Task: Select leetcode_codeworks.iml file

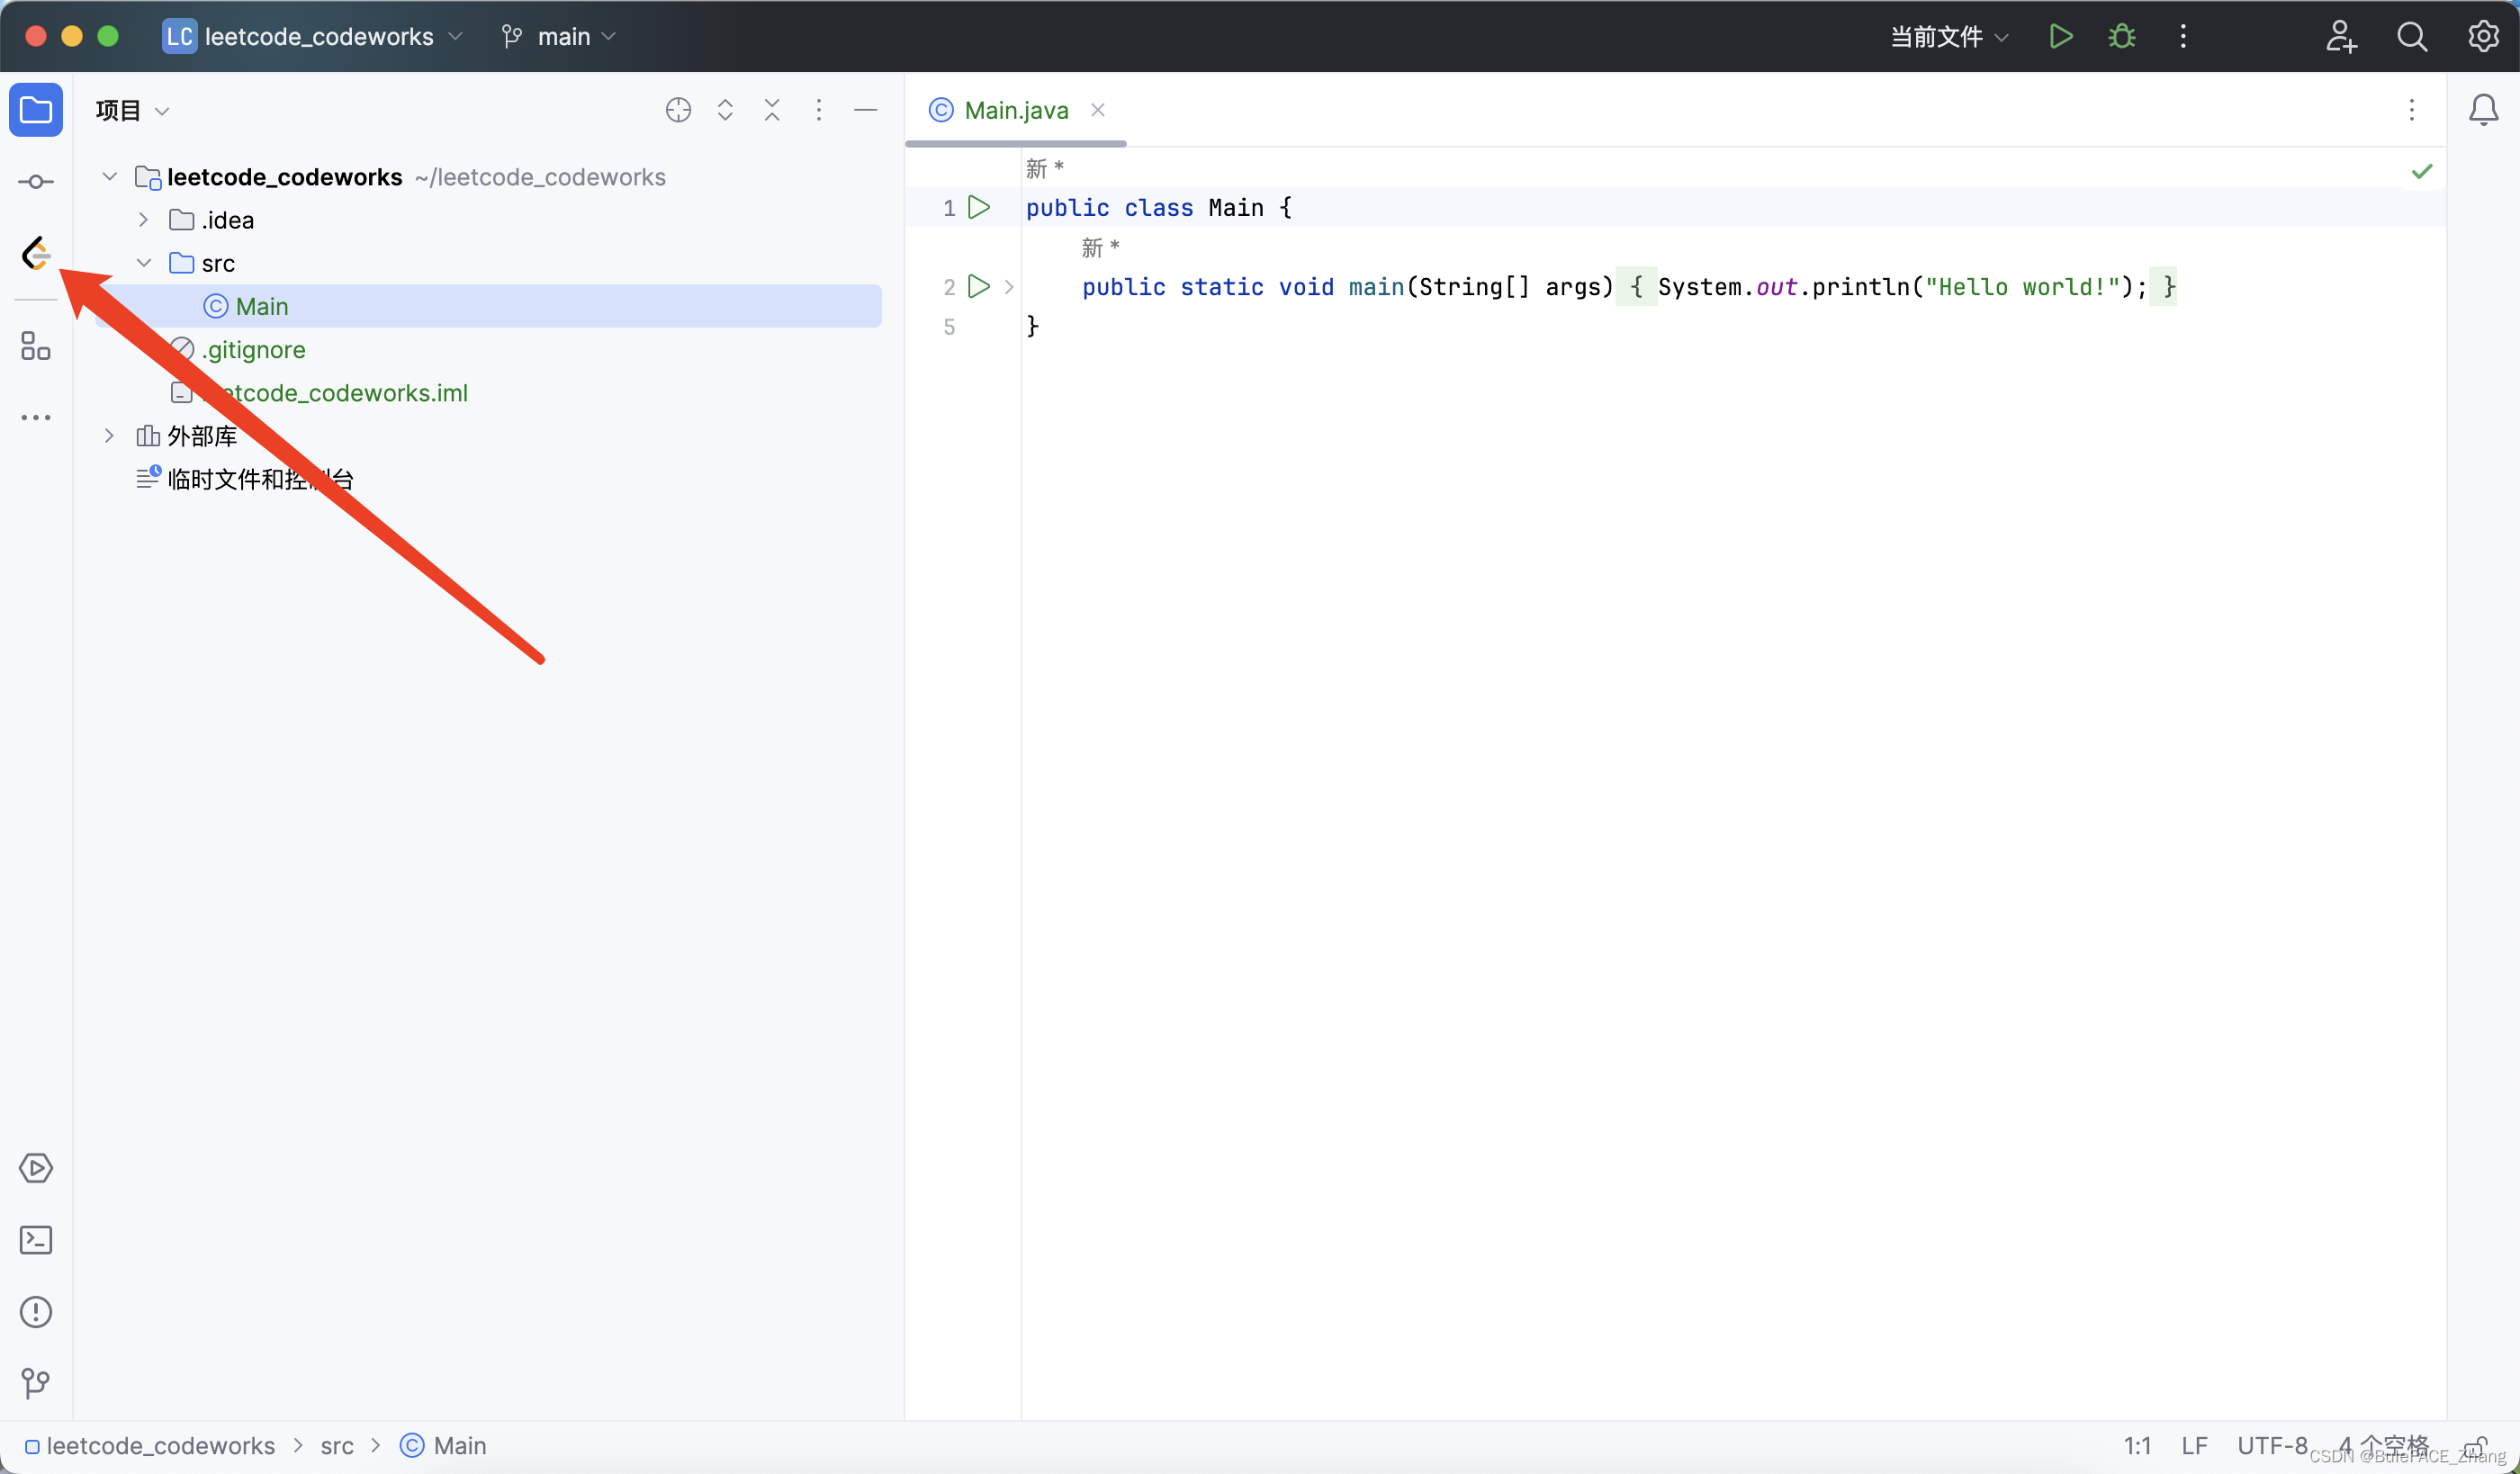Action: coord(320,393)
